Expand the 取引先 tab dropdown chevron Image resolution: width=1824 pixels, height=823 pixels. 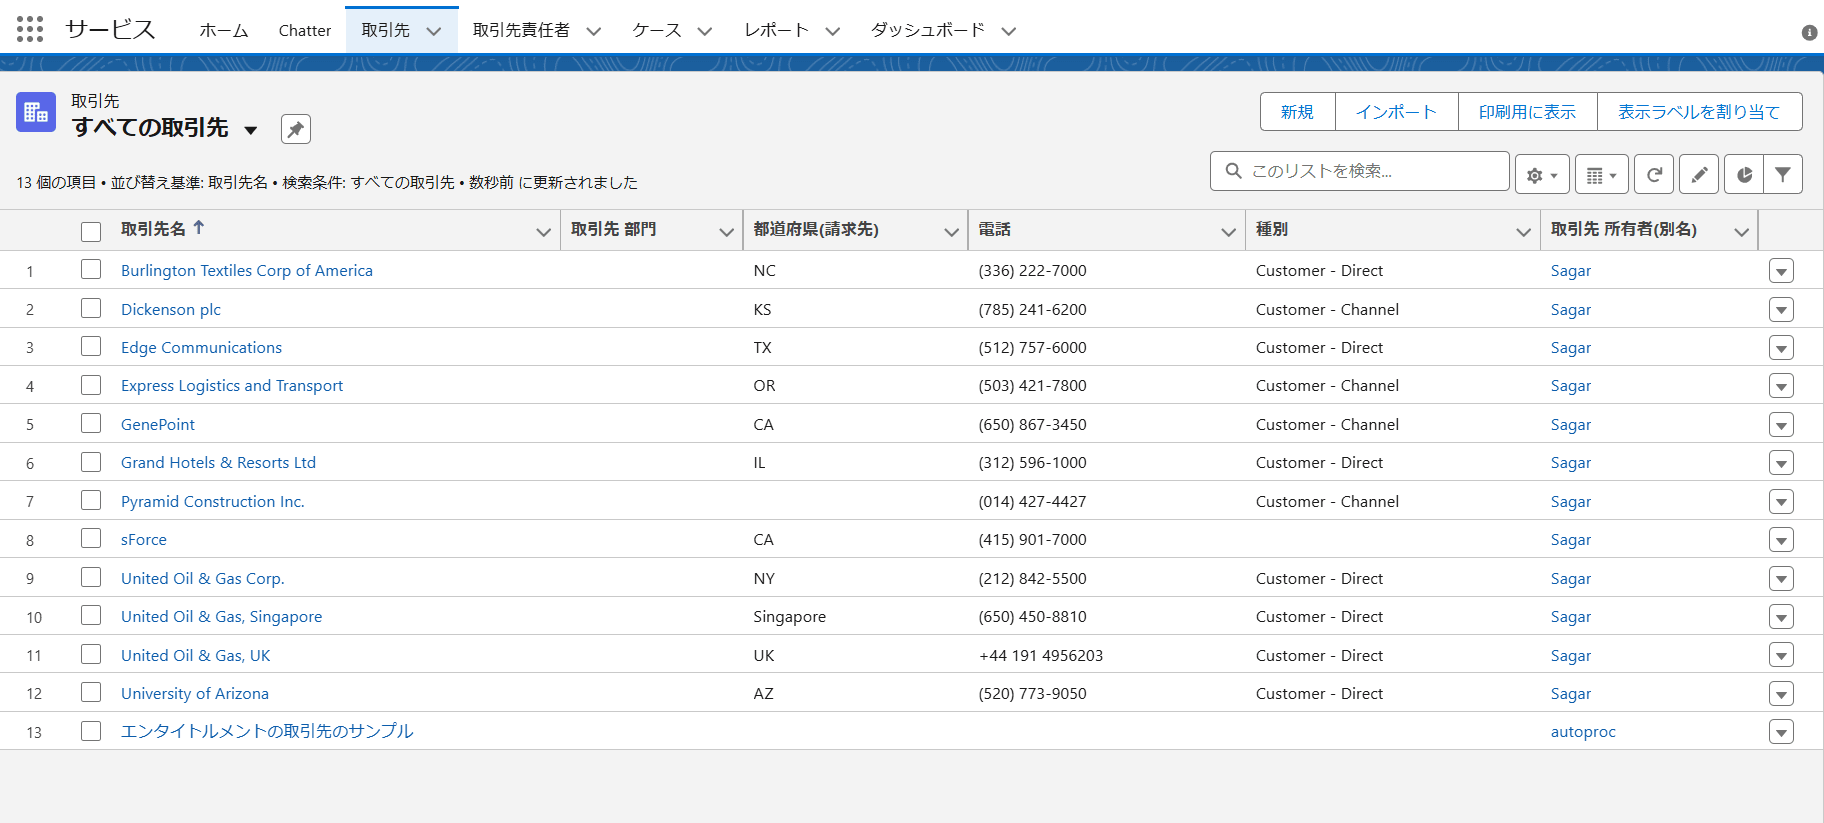(434, 31)
